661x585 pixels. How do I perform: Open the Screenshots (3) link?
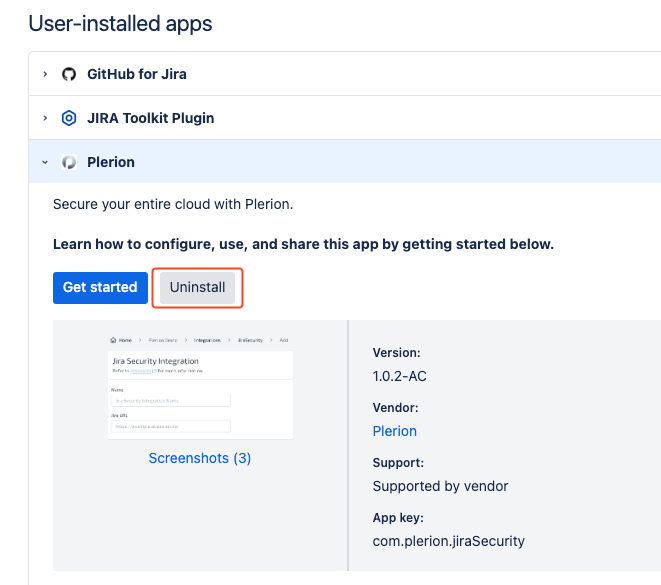(x=200, y=458)
